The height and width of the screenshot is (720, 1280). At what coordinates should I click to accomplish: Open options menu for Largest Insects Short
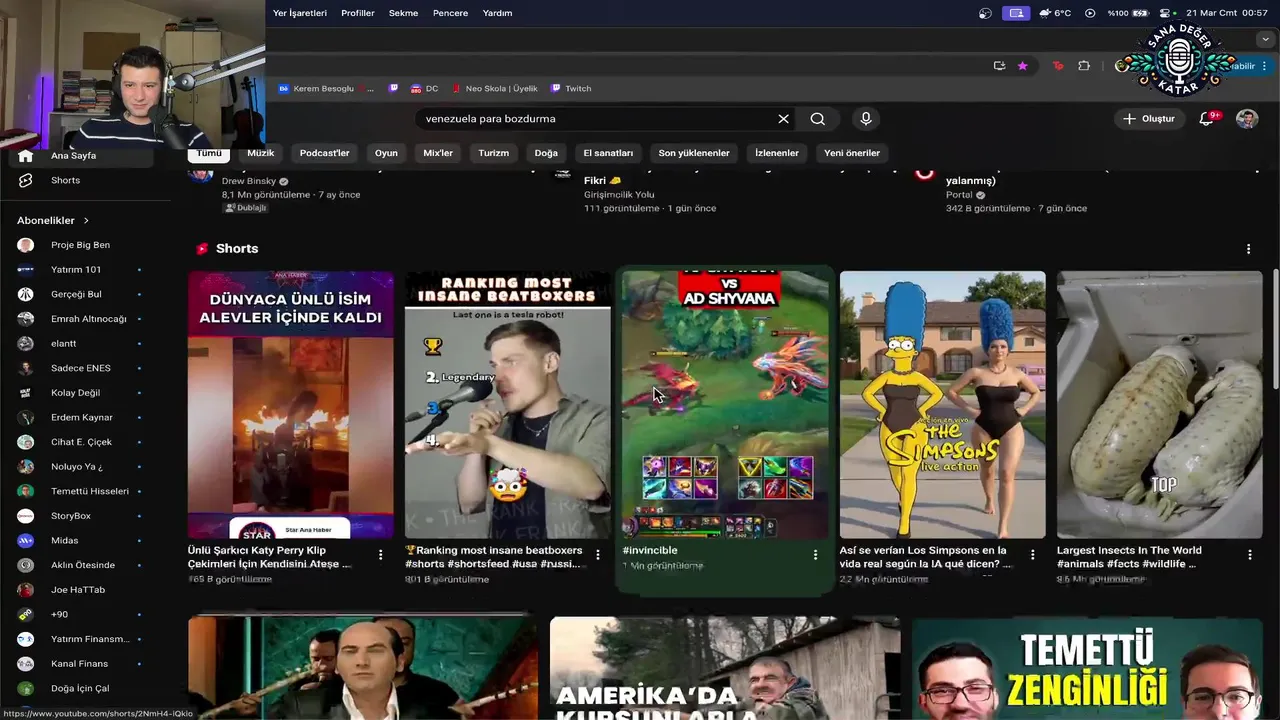1249,555
